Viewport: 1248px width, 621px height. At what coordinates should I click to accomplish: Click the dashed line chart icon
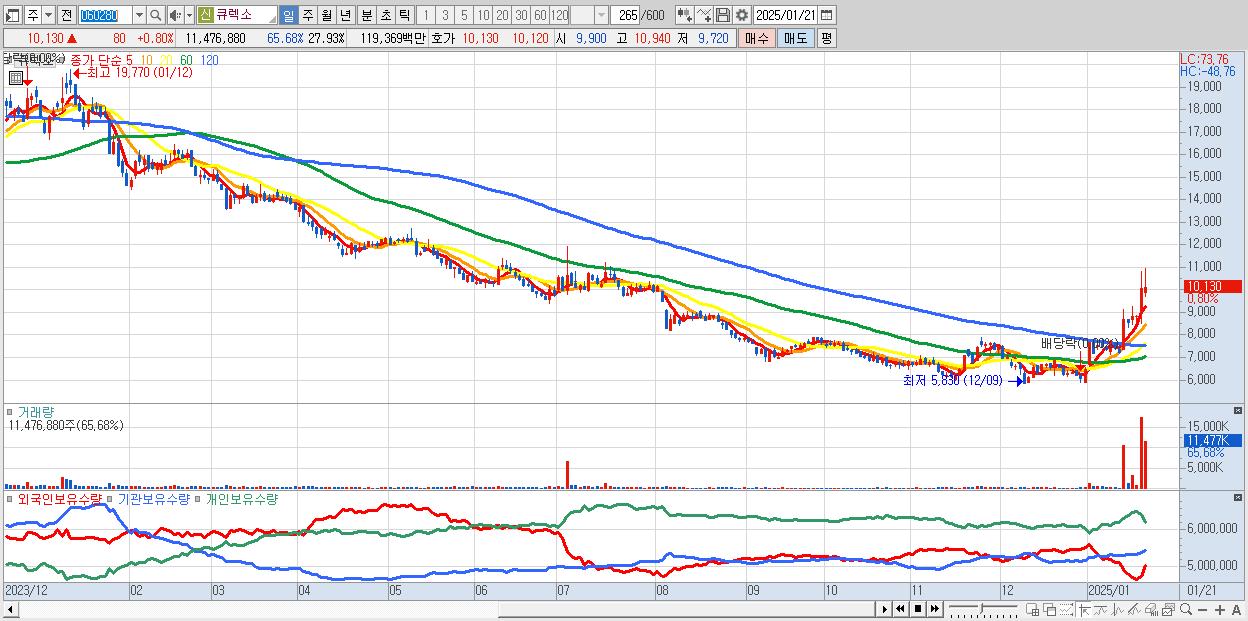pos(1066,609)
